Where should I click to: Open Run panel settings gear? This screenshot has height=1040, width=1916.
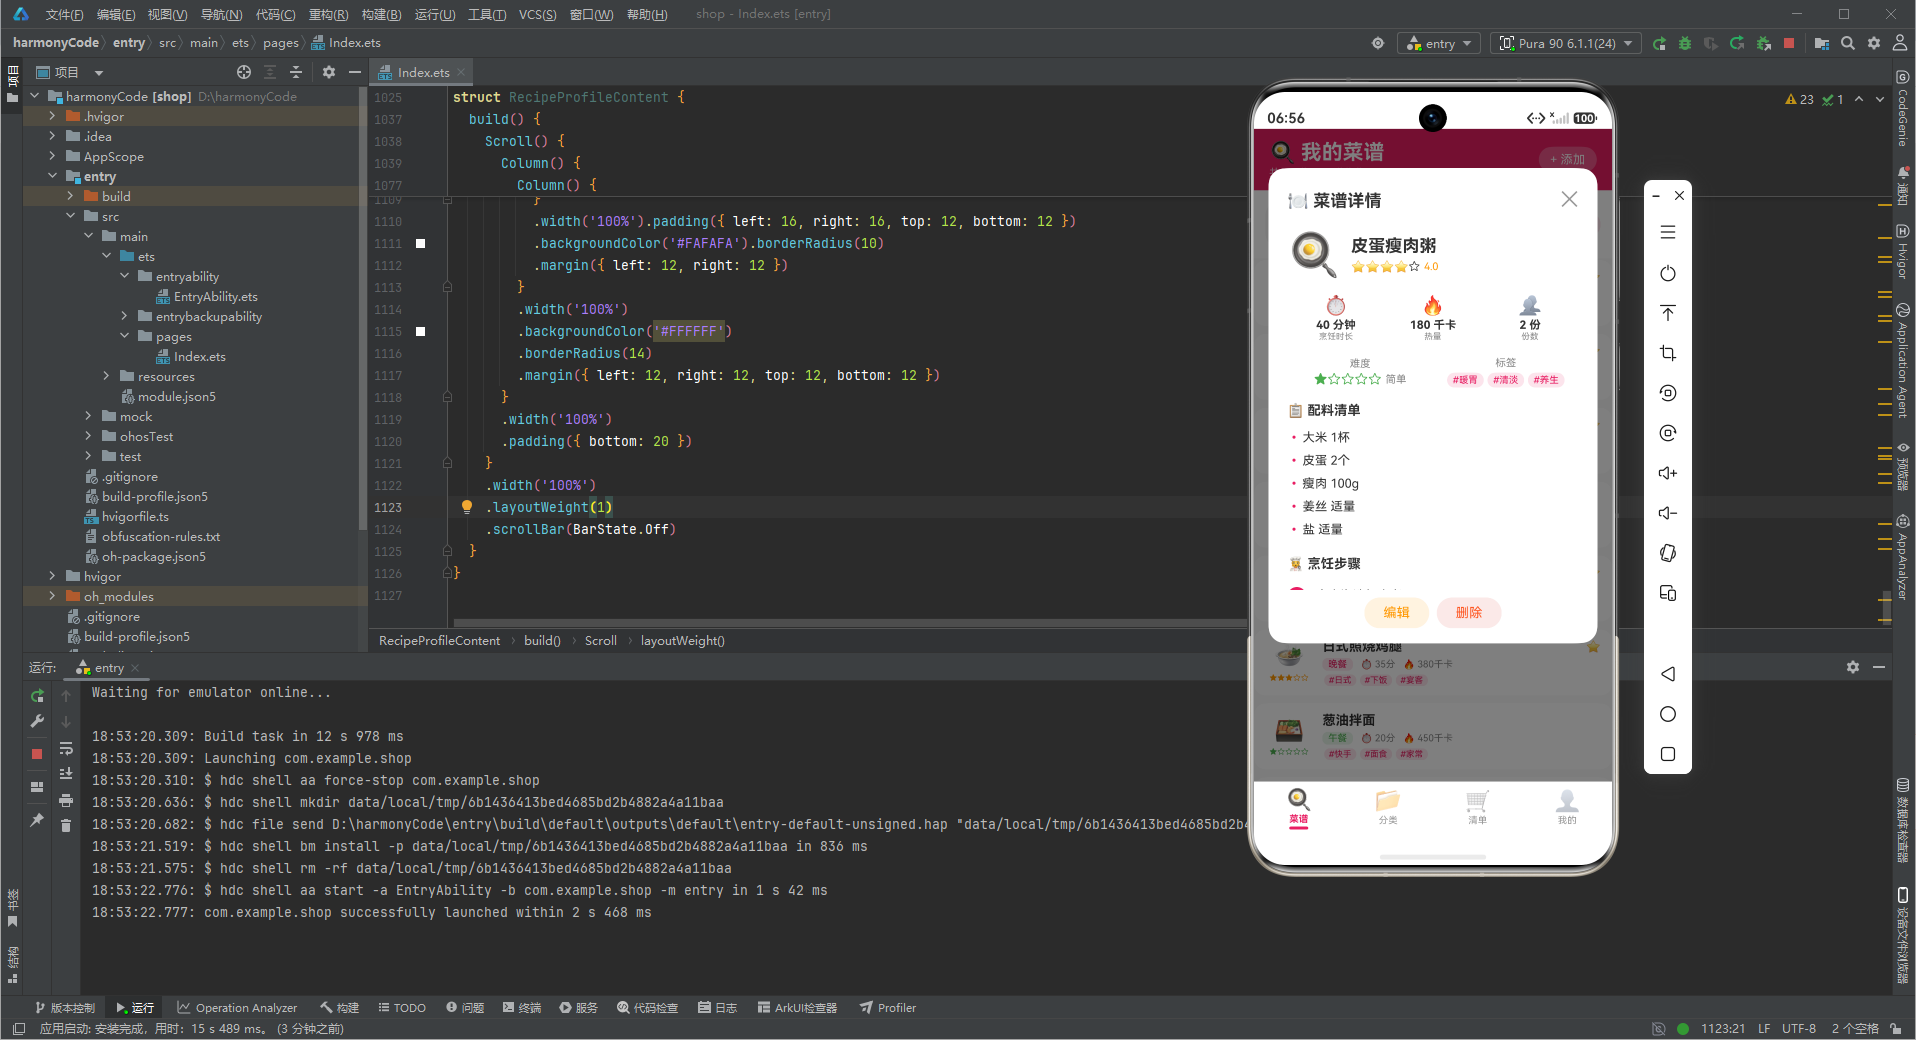pyautogui.click(x=1852, y=667)
